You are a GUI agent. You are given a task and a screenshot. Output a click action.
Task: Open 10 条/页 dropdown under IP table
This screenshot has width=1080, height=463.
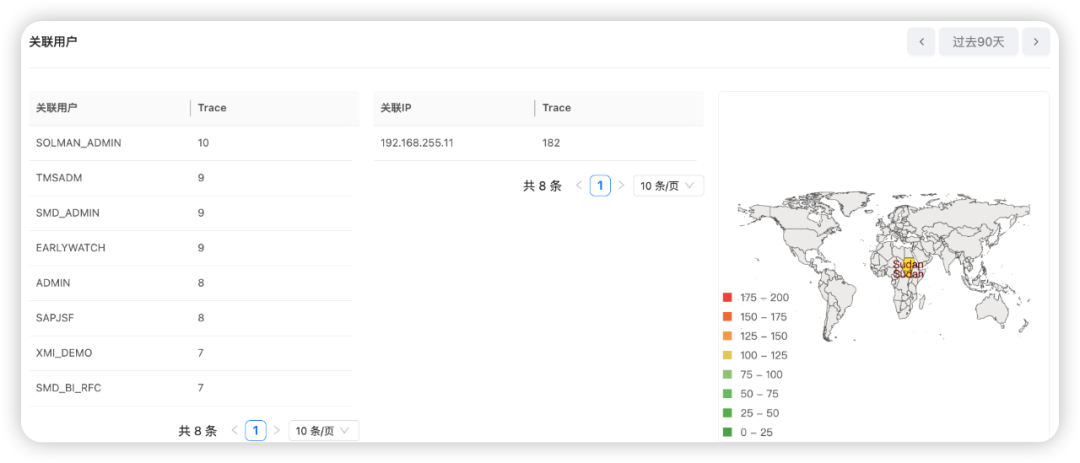[668, 186]
